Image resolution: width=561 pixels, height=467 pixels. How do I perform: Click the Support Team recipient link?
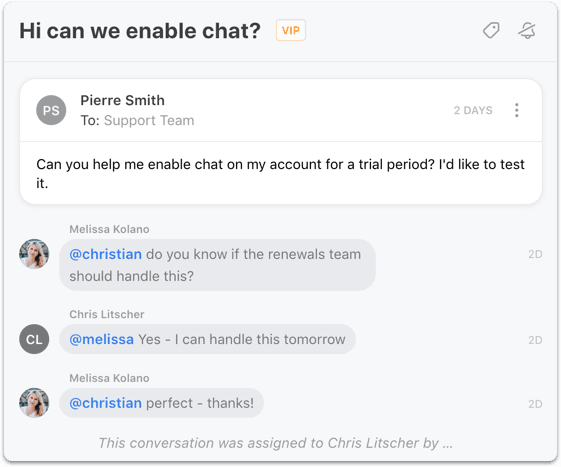click(x=149, y=121)
